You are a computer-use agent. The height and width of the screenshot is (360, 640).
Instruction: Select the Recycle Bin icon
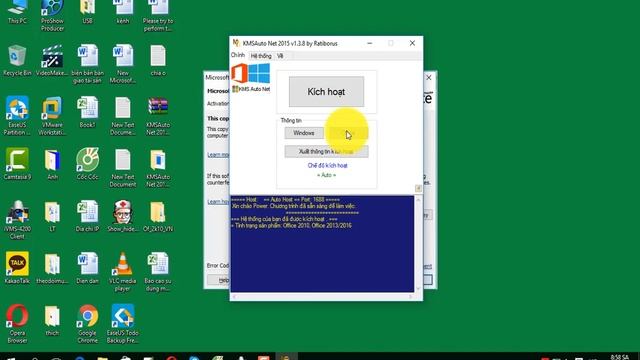pyautogui.click(x=17, y=60)
